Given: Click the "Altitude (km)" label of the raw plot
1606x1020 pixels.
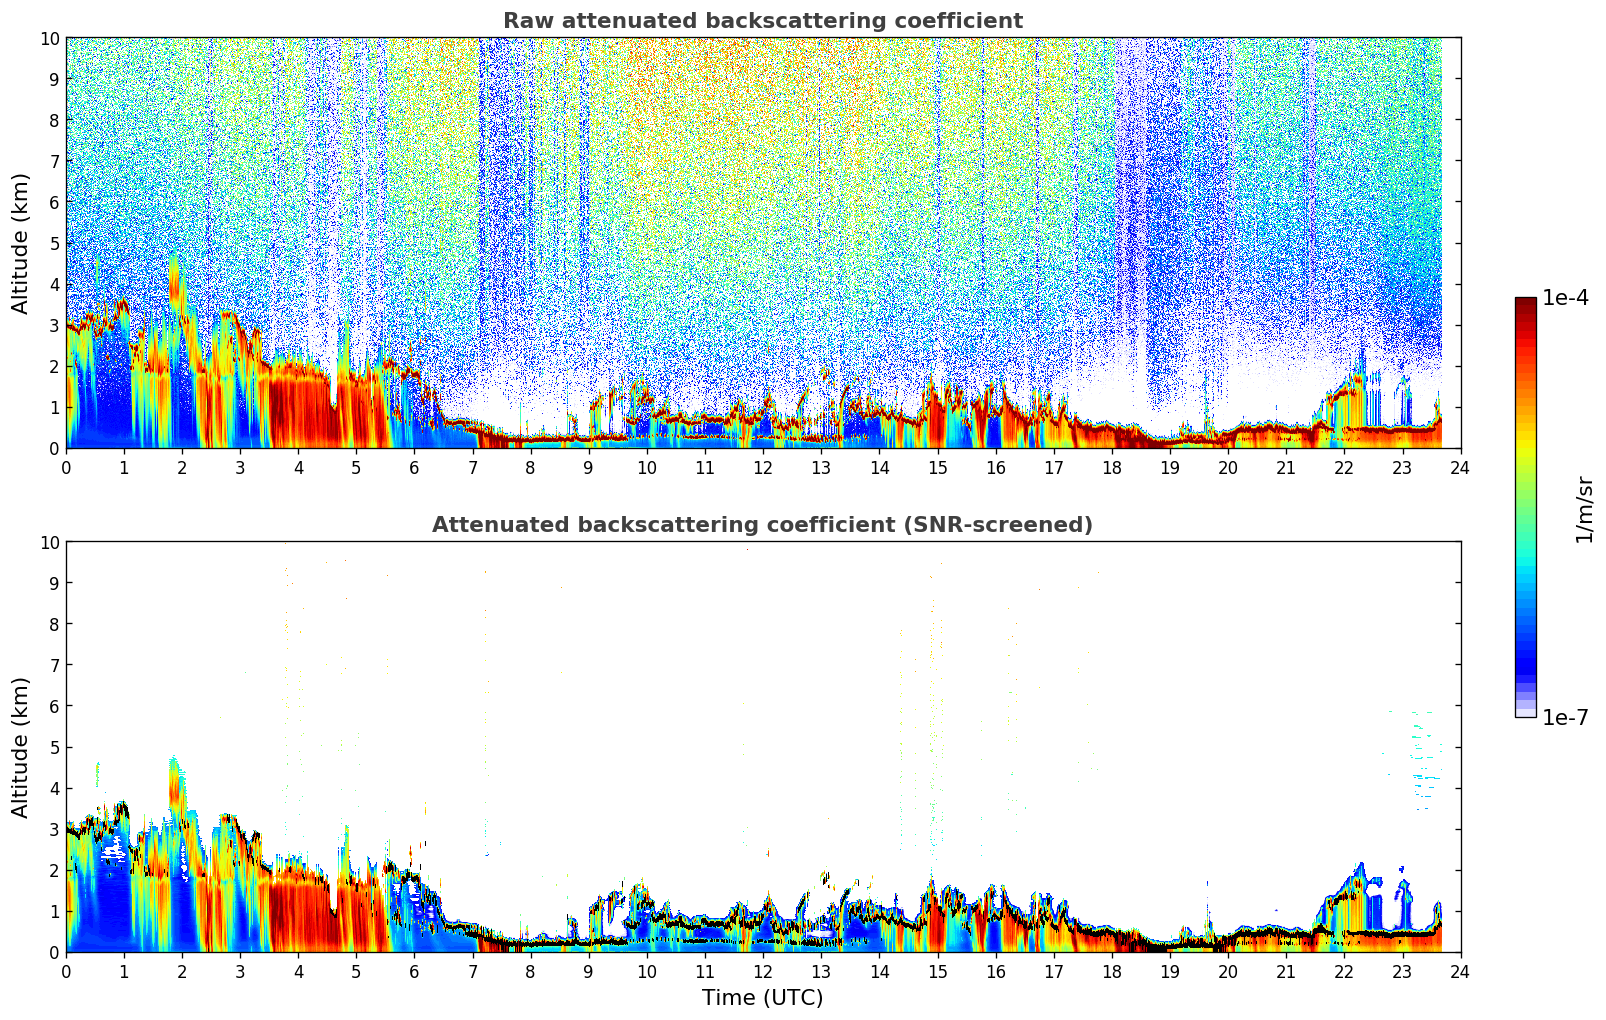Looking at the screenshot, I should click(x=21, y=243).
